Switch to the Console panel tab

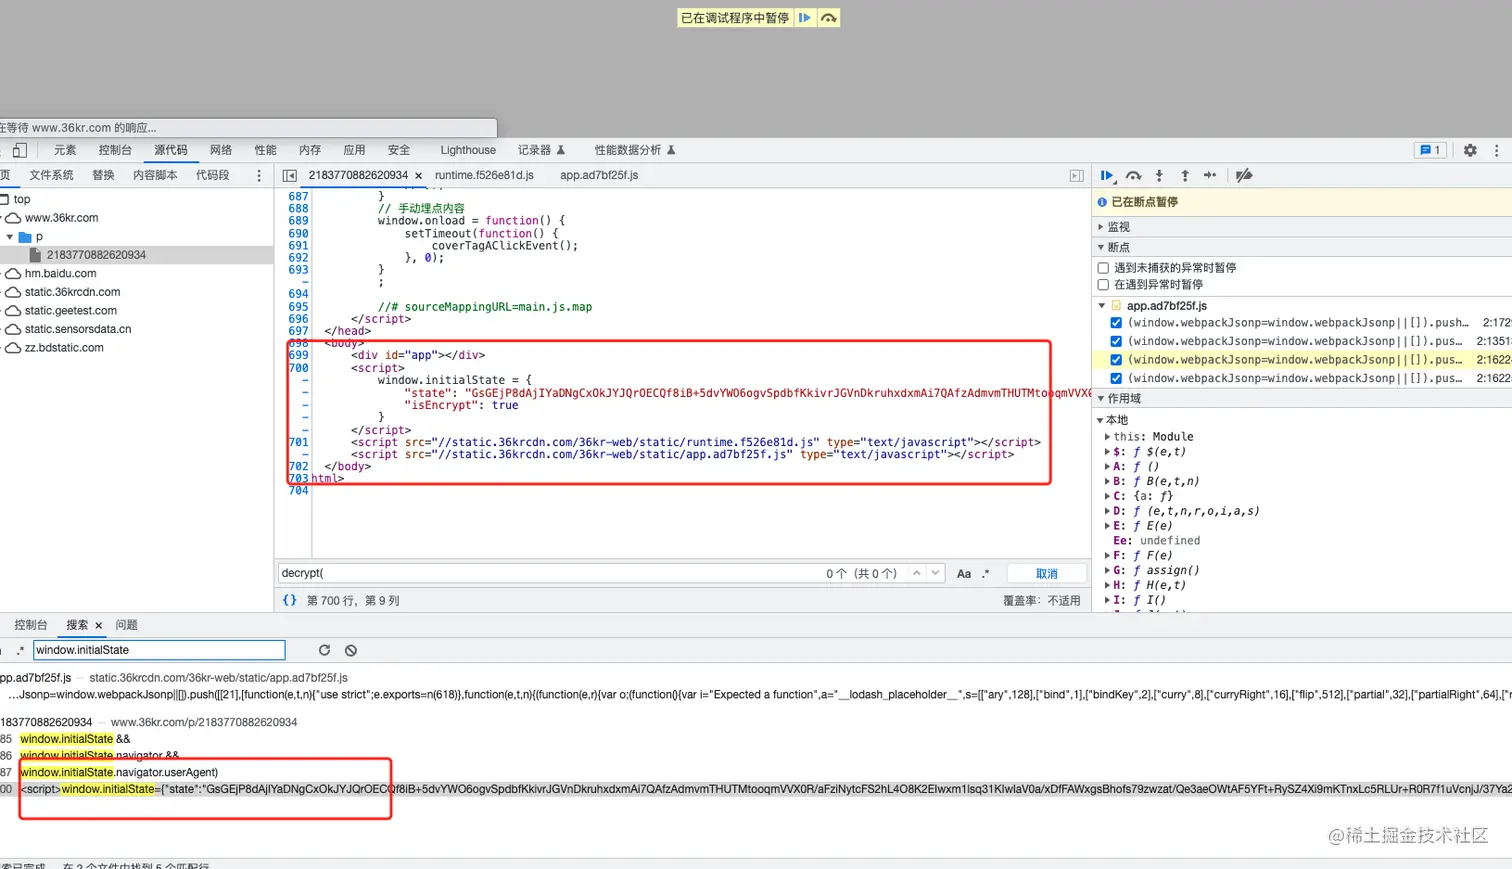click(x=115, y=150)
